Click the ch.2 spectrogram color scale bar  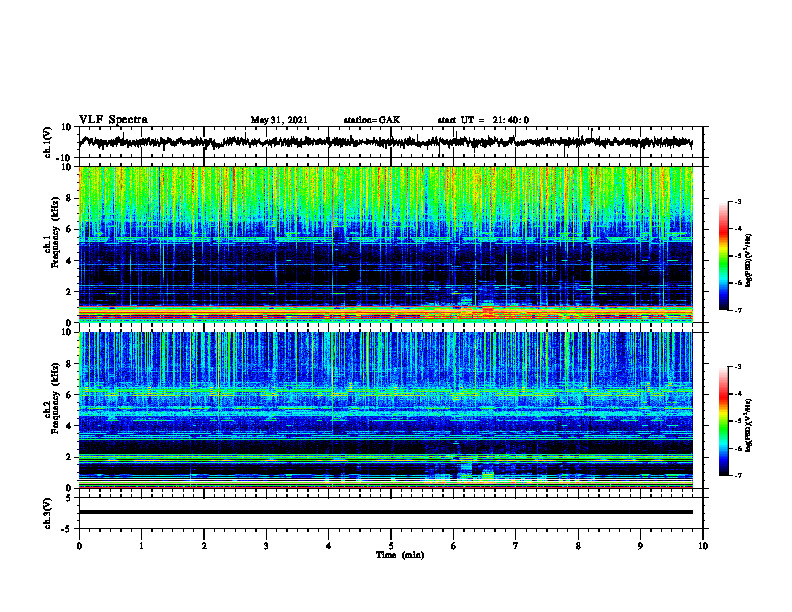[723, 421]
